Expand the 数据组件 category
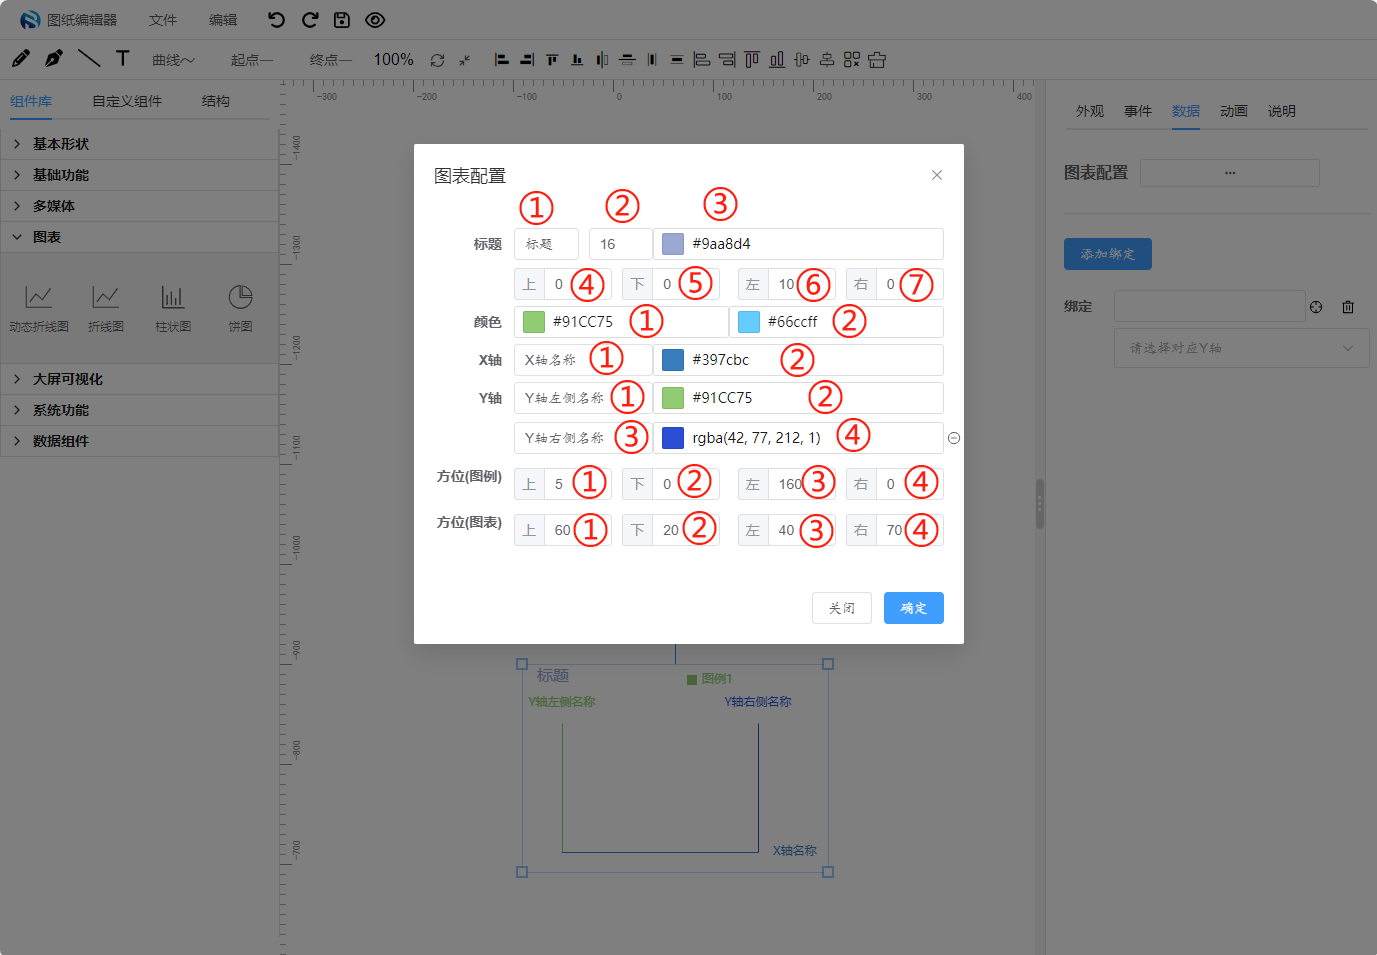Screen dimensions: 1377x955 tap(139, 441)
